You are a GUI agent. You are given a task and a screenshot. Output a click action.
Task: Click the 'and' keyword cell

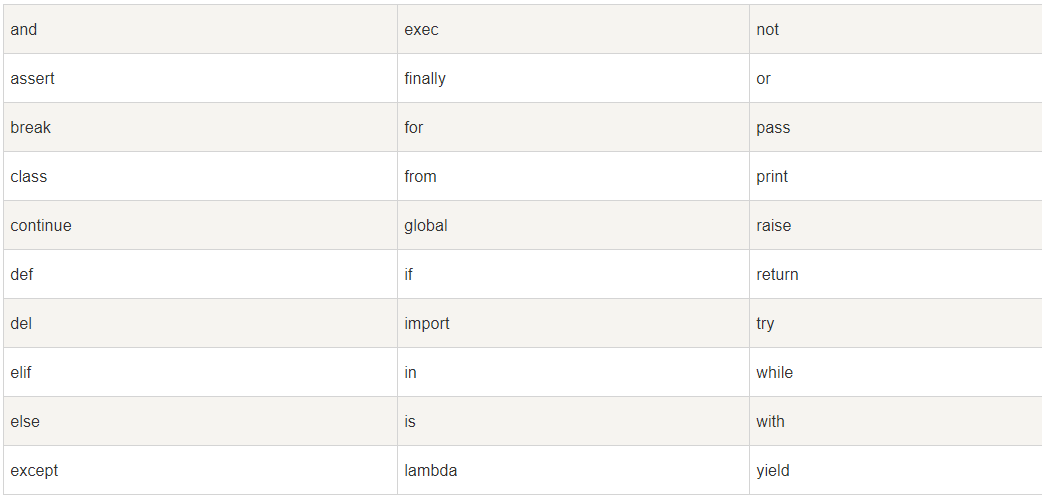[x=24, y=30]
